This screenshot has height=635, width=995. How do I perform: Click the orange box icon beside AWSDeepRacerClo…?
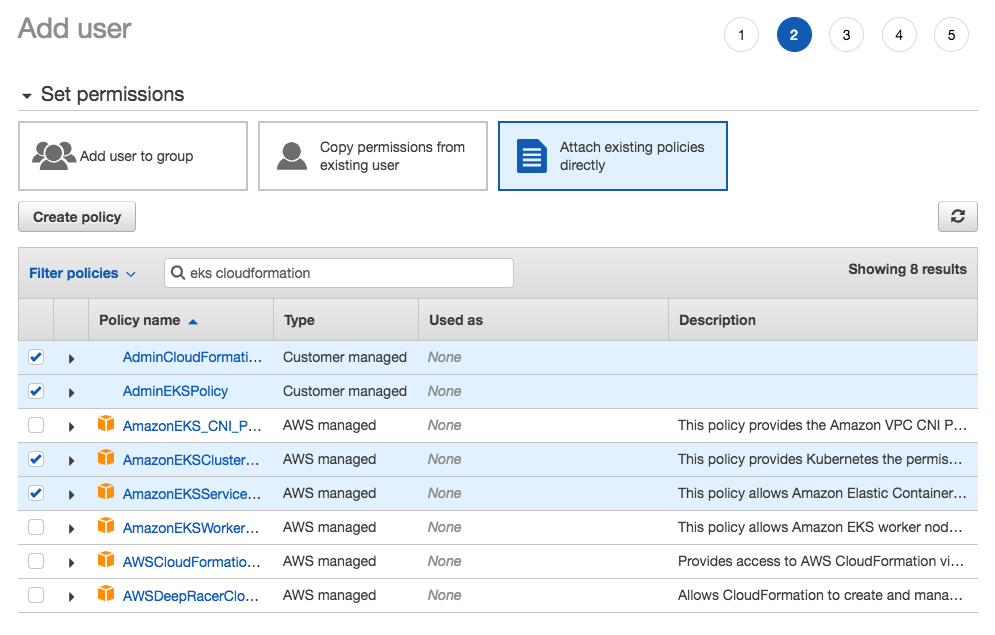pos(106,594)
